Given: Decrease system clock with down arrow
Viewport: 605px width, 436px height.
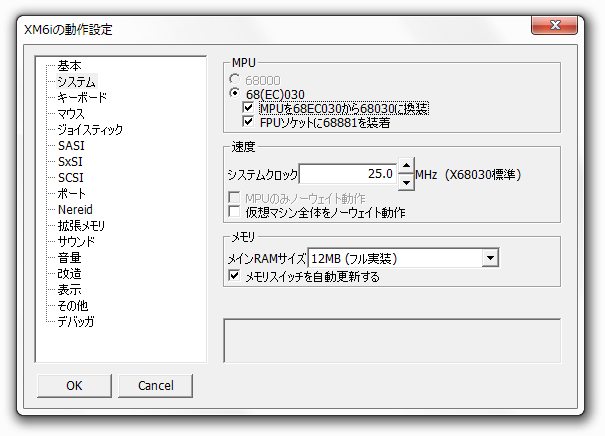Looking at the screenshot, I should (406, 182).
